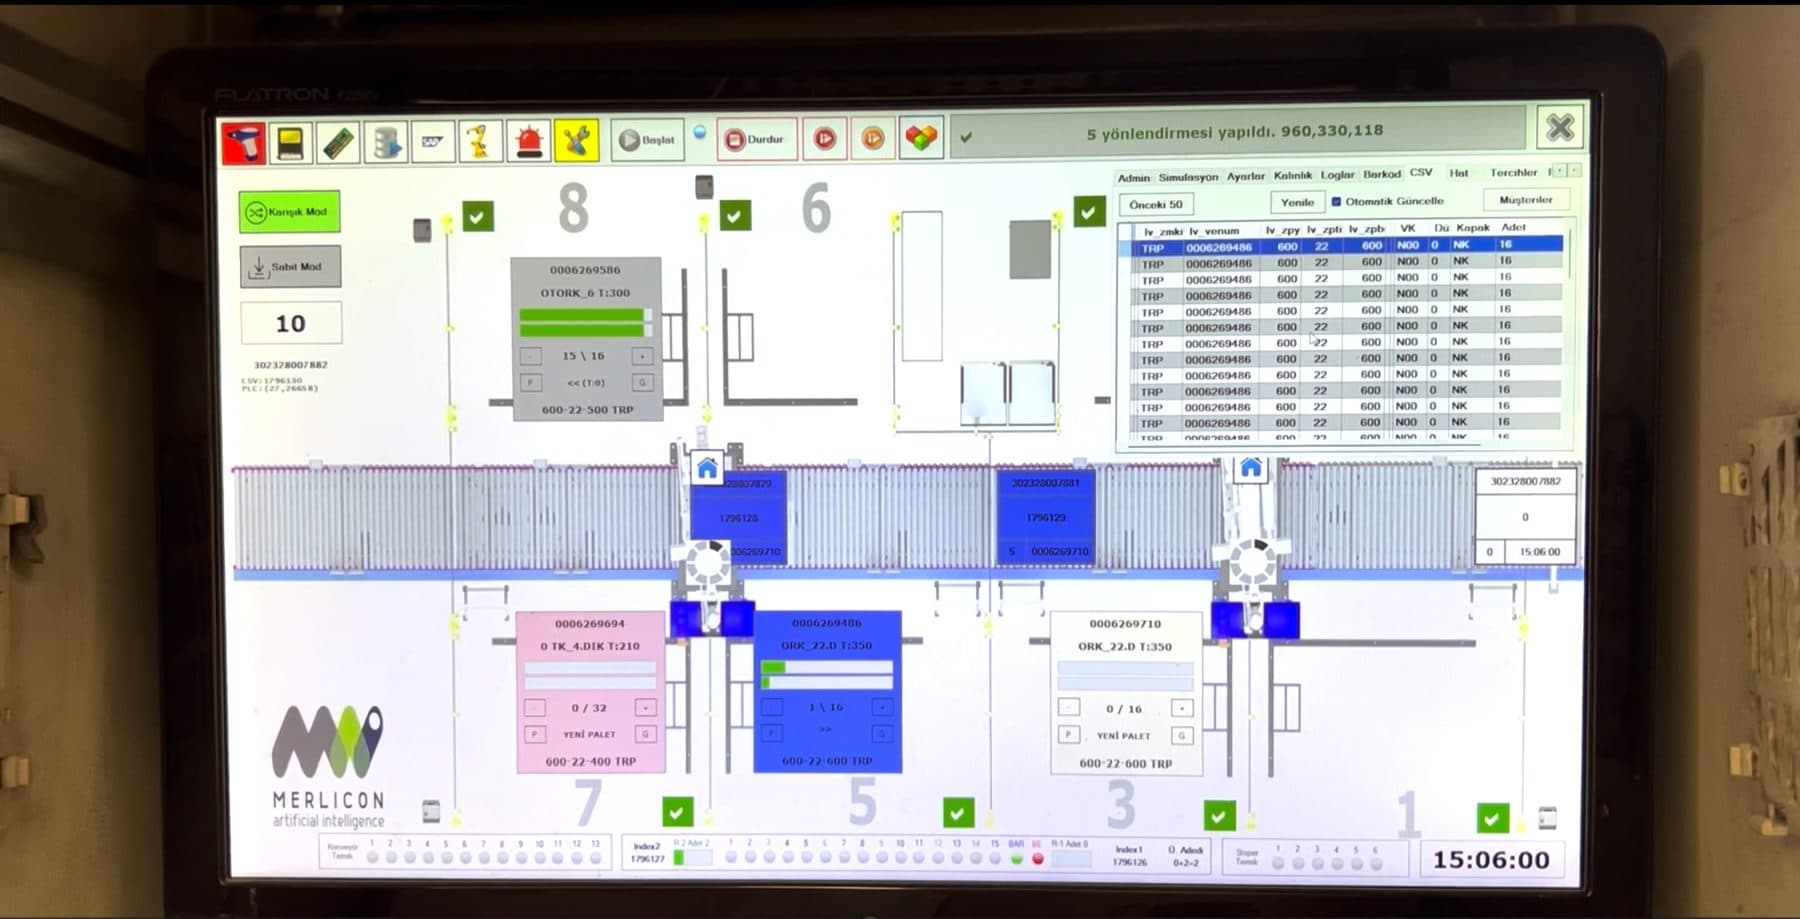Image resolution: width=1800 pixels, height=919 pixels.
Task: Open the Müşteriler button
Action: 1526,200
